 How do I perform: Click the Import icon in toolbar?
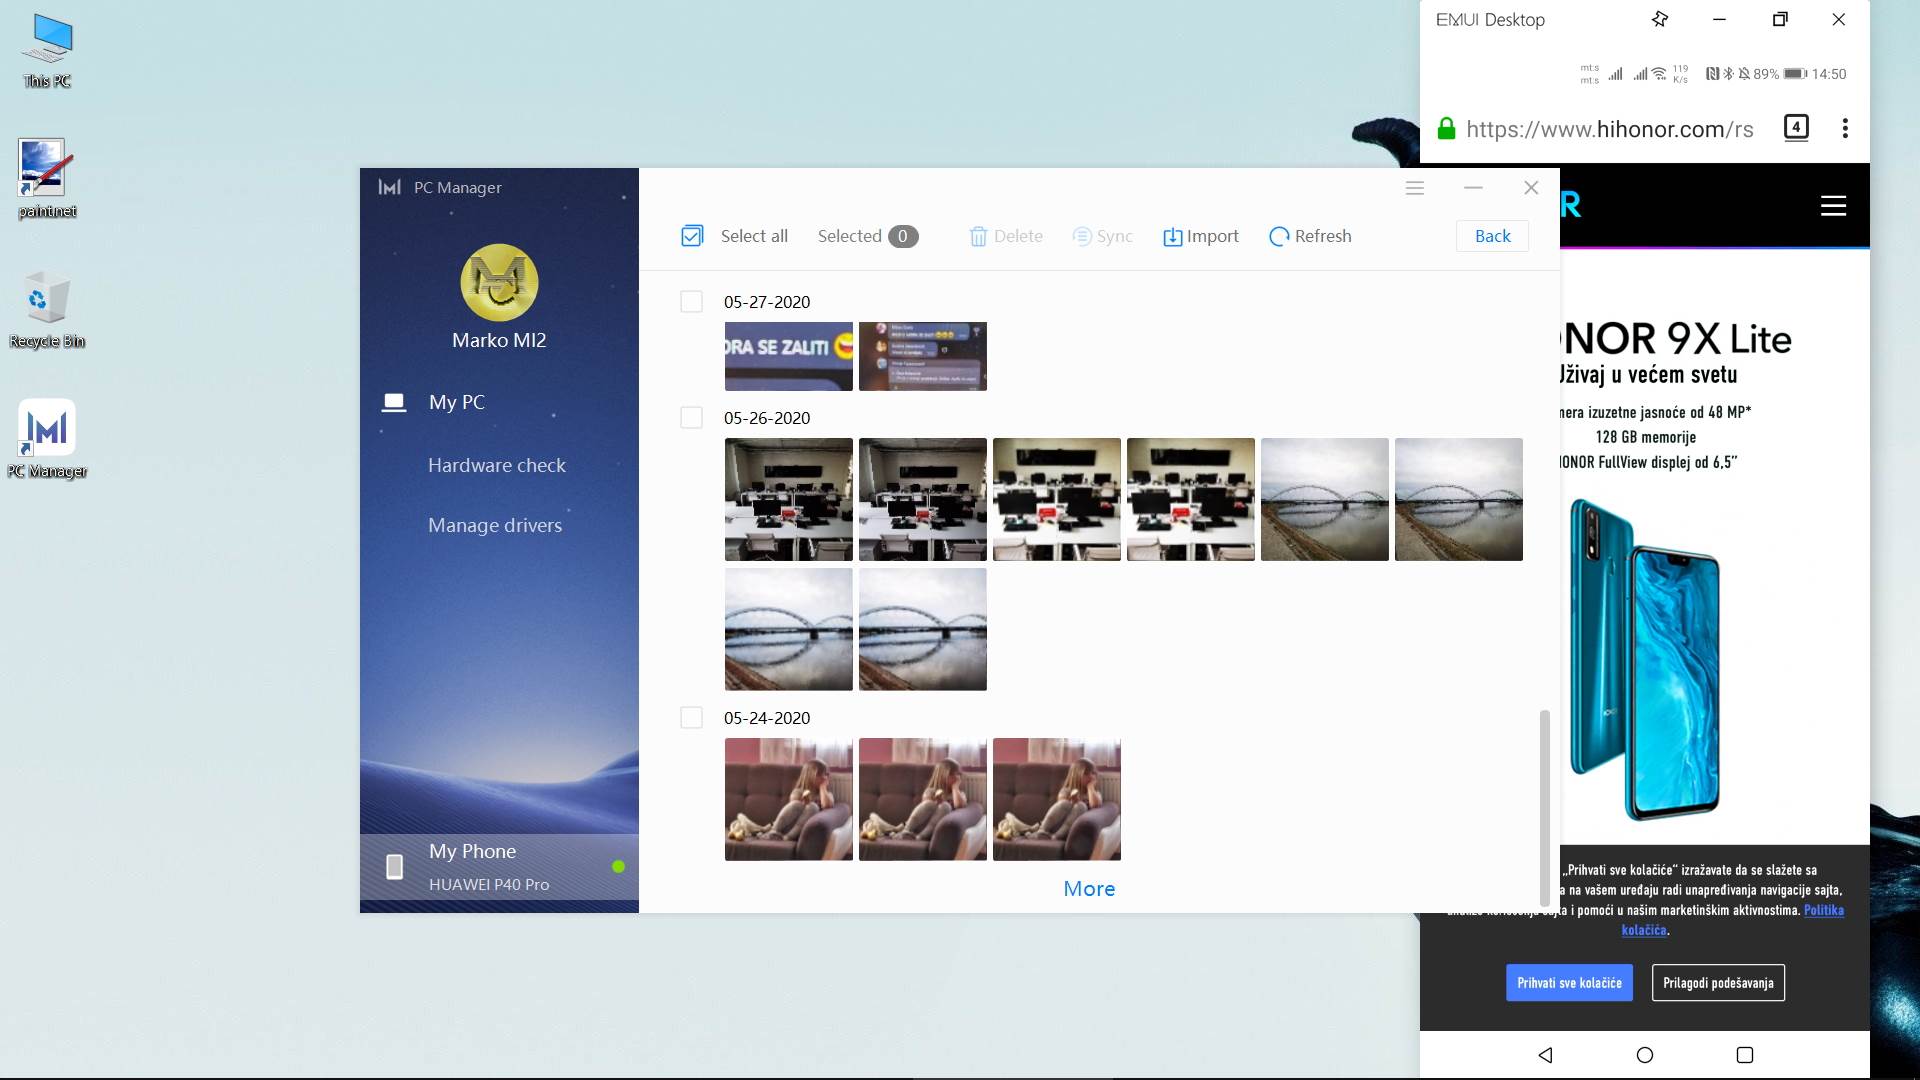(1172, 237)
